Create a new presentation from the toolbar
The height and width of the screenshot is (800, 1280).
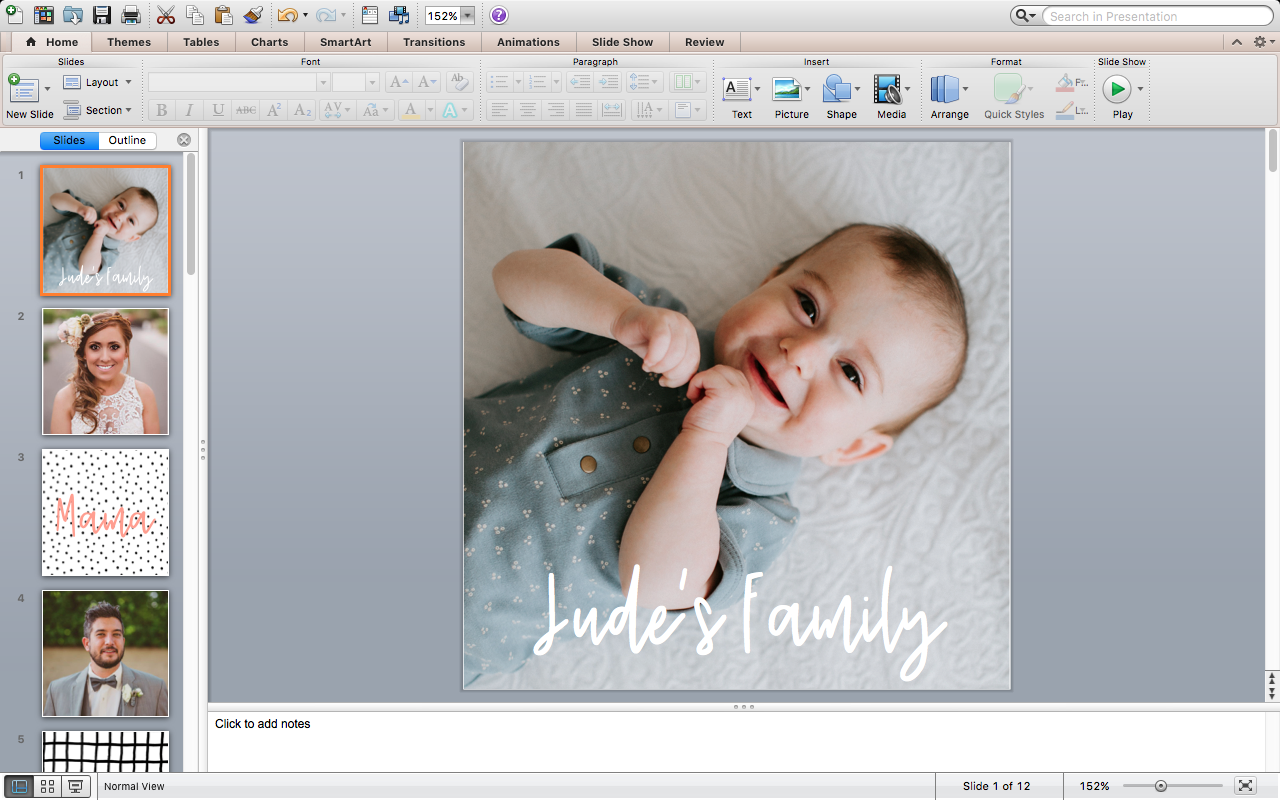click(x=14, y=15)
